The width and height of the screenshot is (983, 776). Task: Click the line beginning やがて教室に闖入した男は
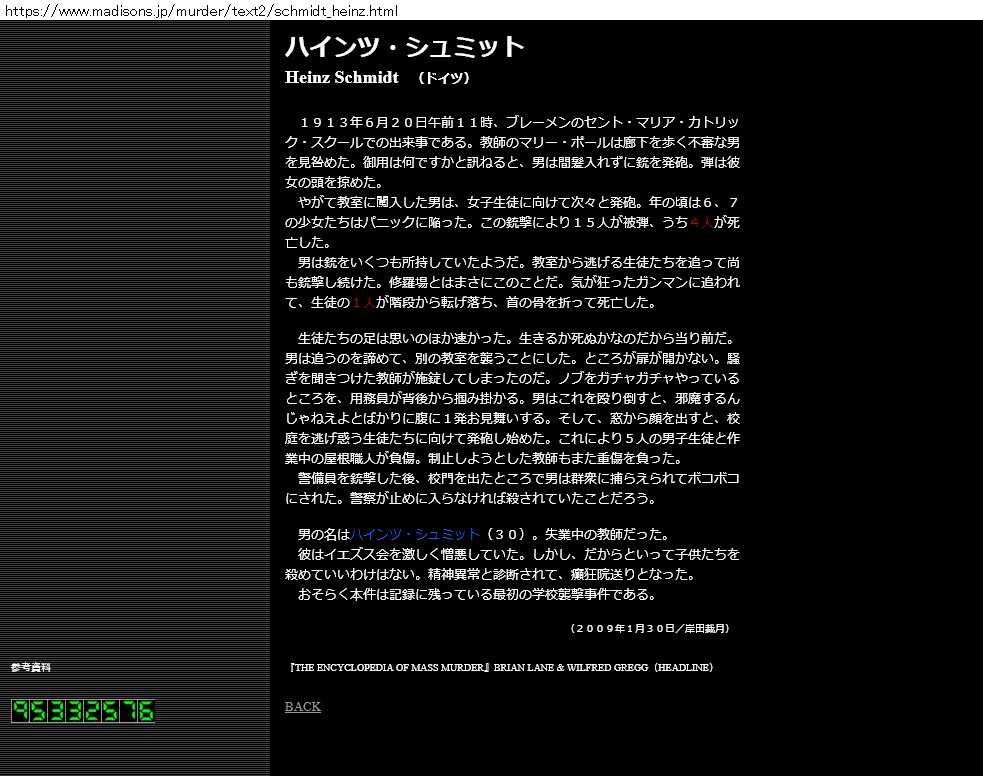coord(510,202)
